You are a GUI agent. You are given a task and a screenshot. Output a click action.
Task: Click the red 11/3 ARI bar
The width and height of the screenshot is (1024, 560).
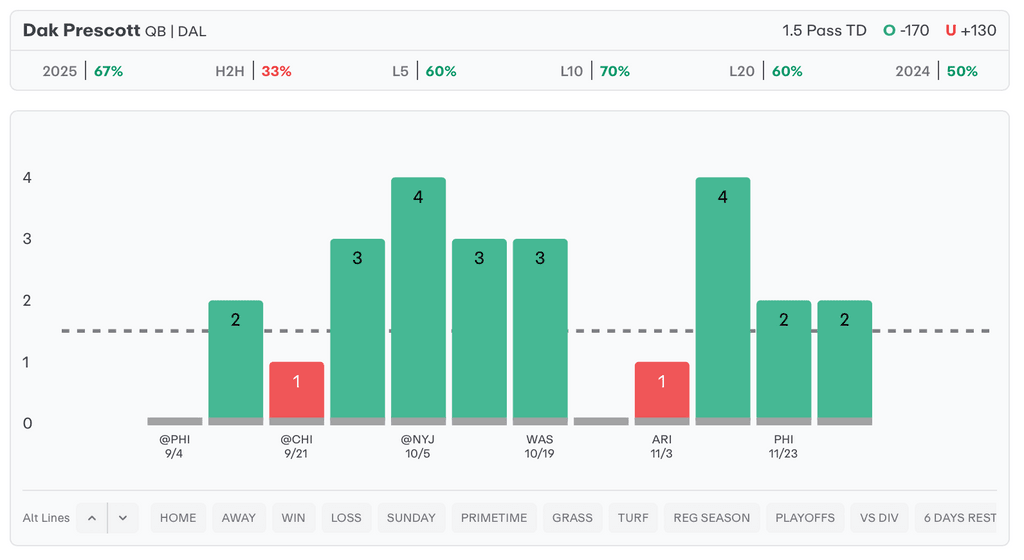click(x=662, y=390)
